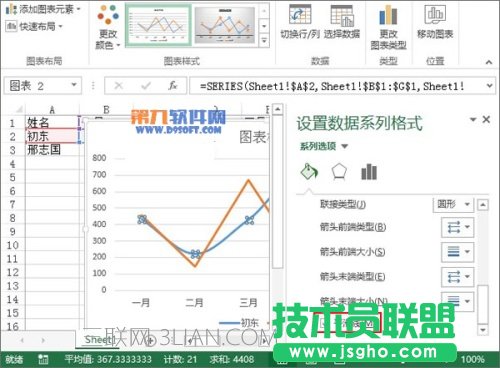Click Move Chart icon
This screenshot has width=500, height=368.
click(x=435, y=14)
